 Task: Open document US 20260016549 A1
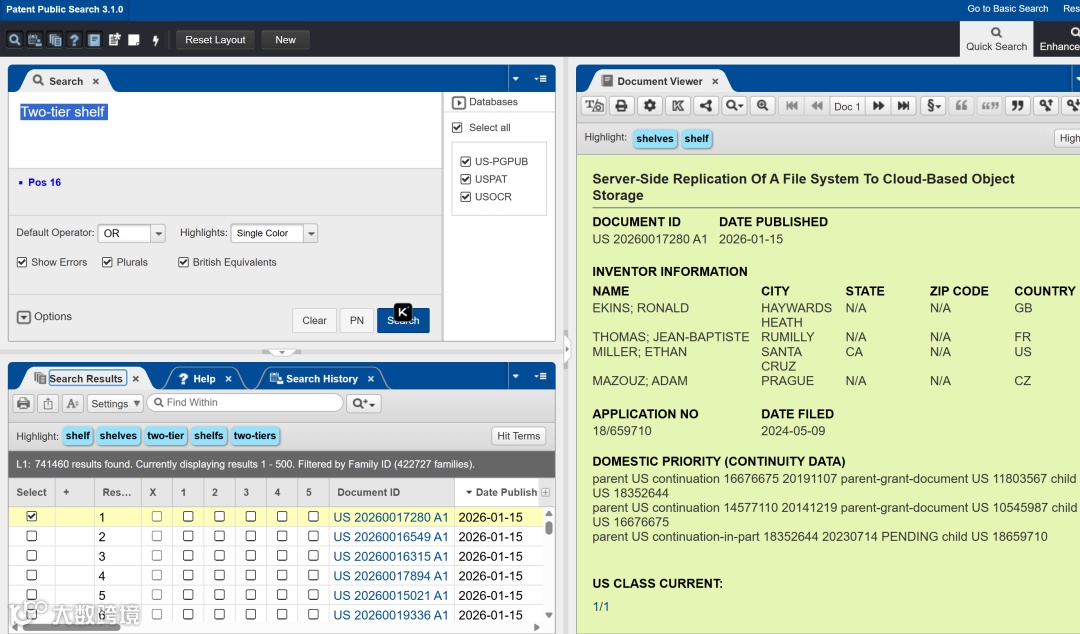(391, 537)
